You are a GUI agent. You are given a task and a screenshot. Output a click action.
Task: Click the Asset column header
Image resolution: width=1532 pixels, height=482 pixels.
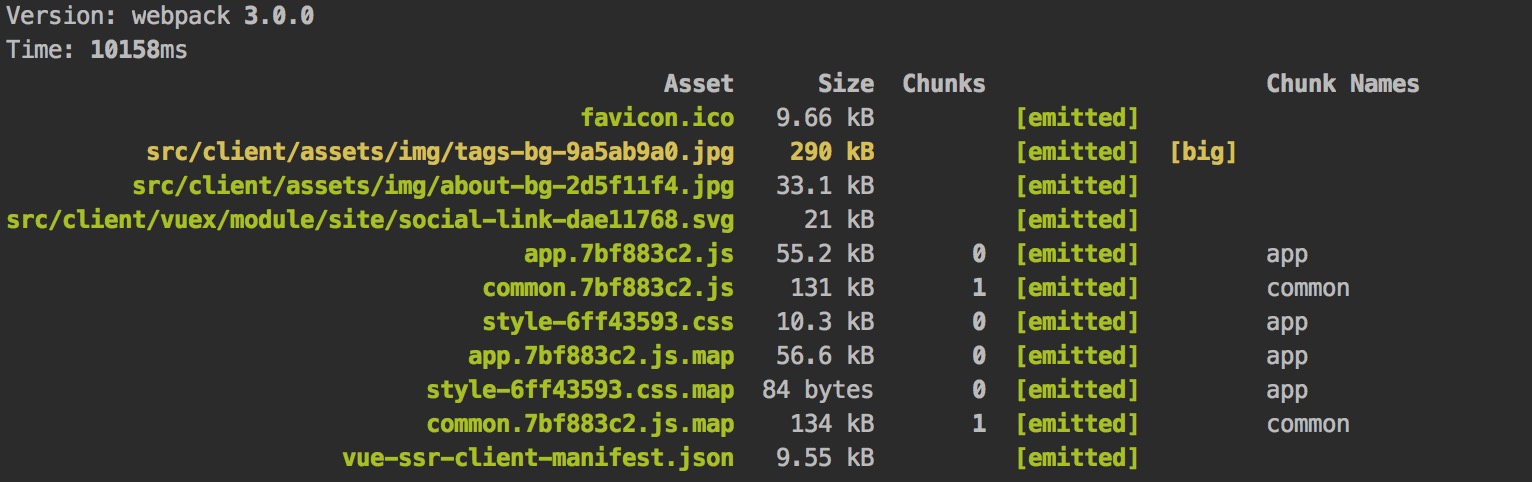pyautogui.click(x=698, y=84)
